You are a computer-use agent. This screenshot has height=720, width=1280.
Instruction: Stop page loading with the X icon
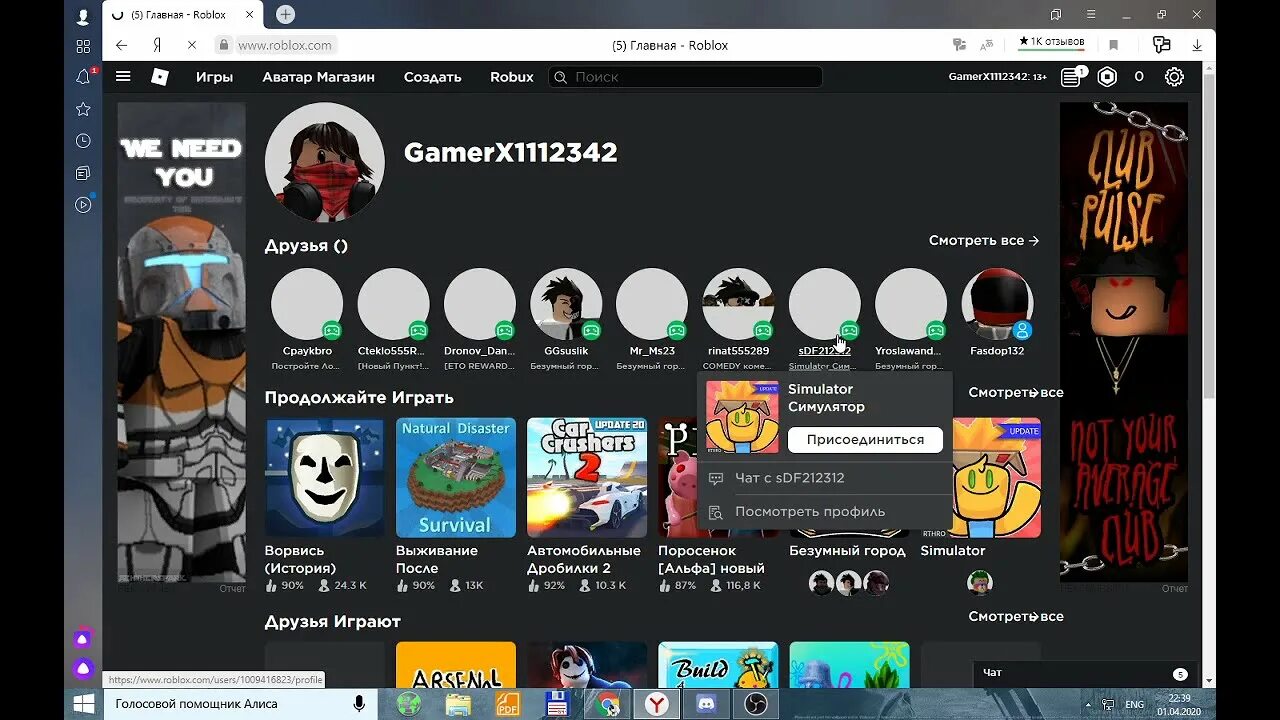point(191,45)
